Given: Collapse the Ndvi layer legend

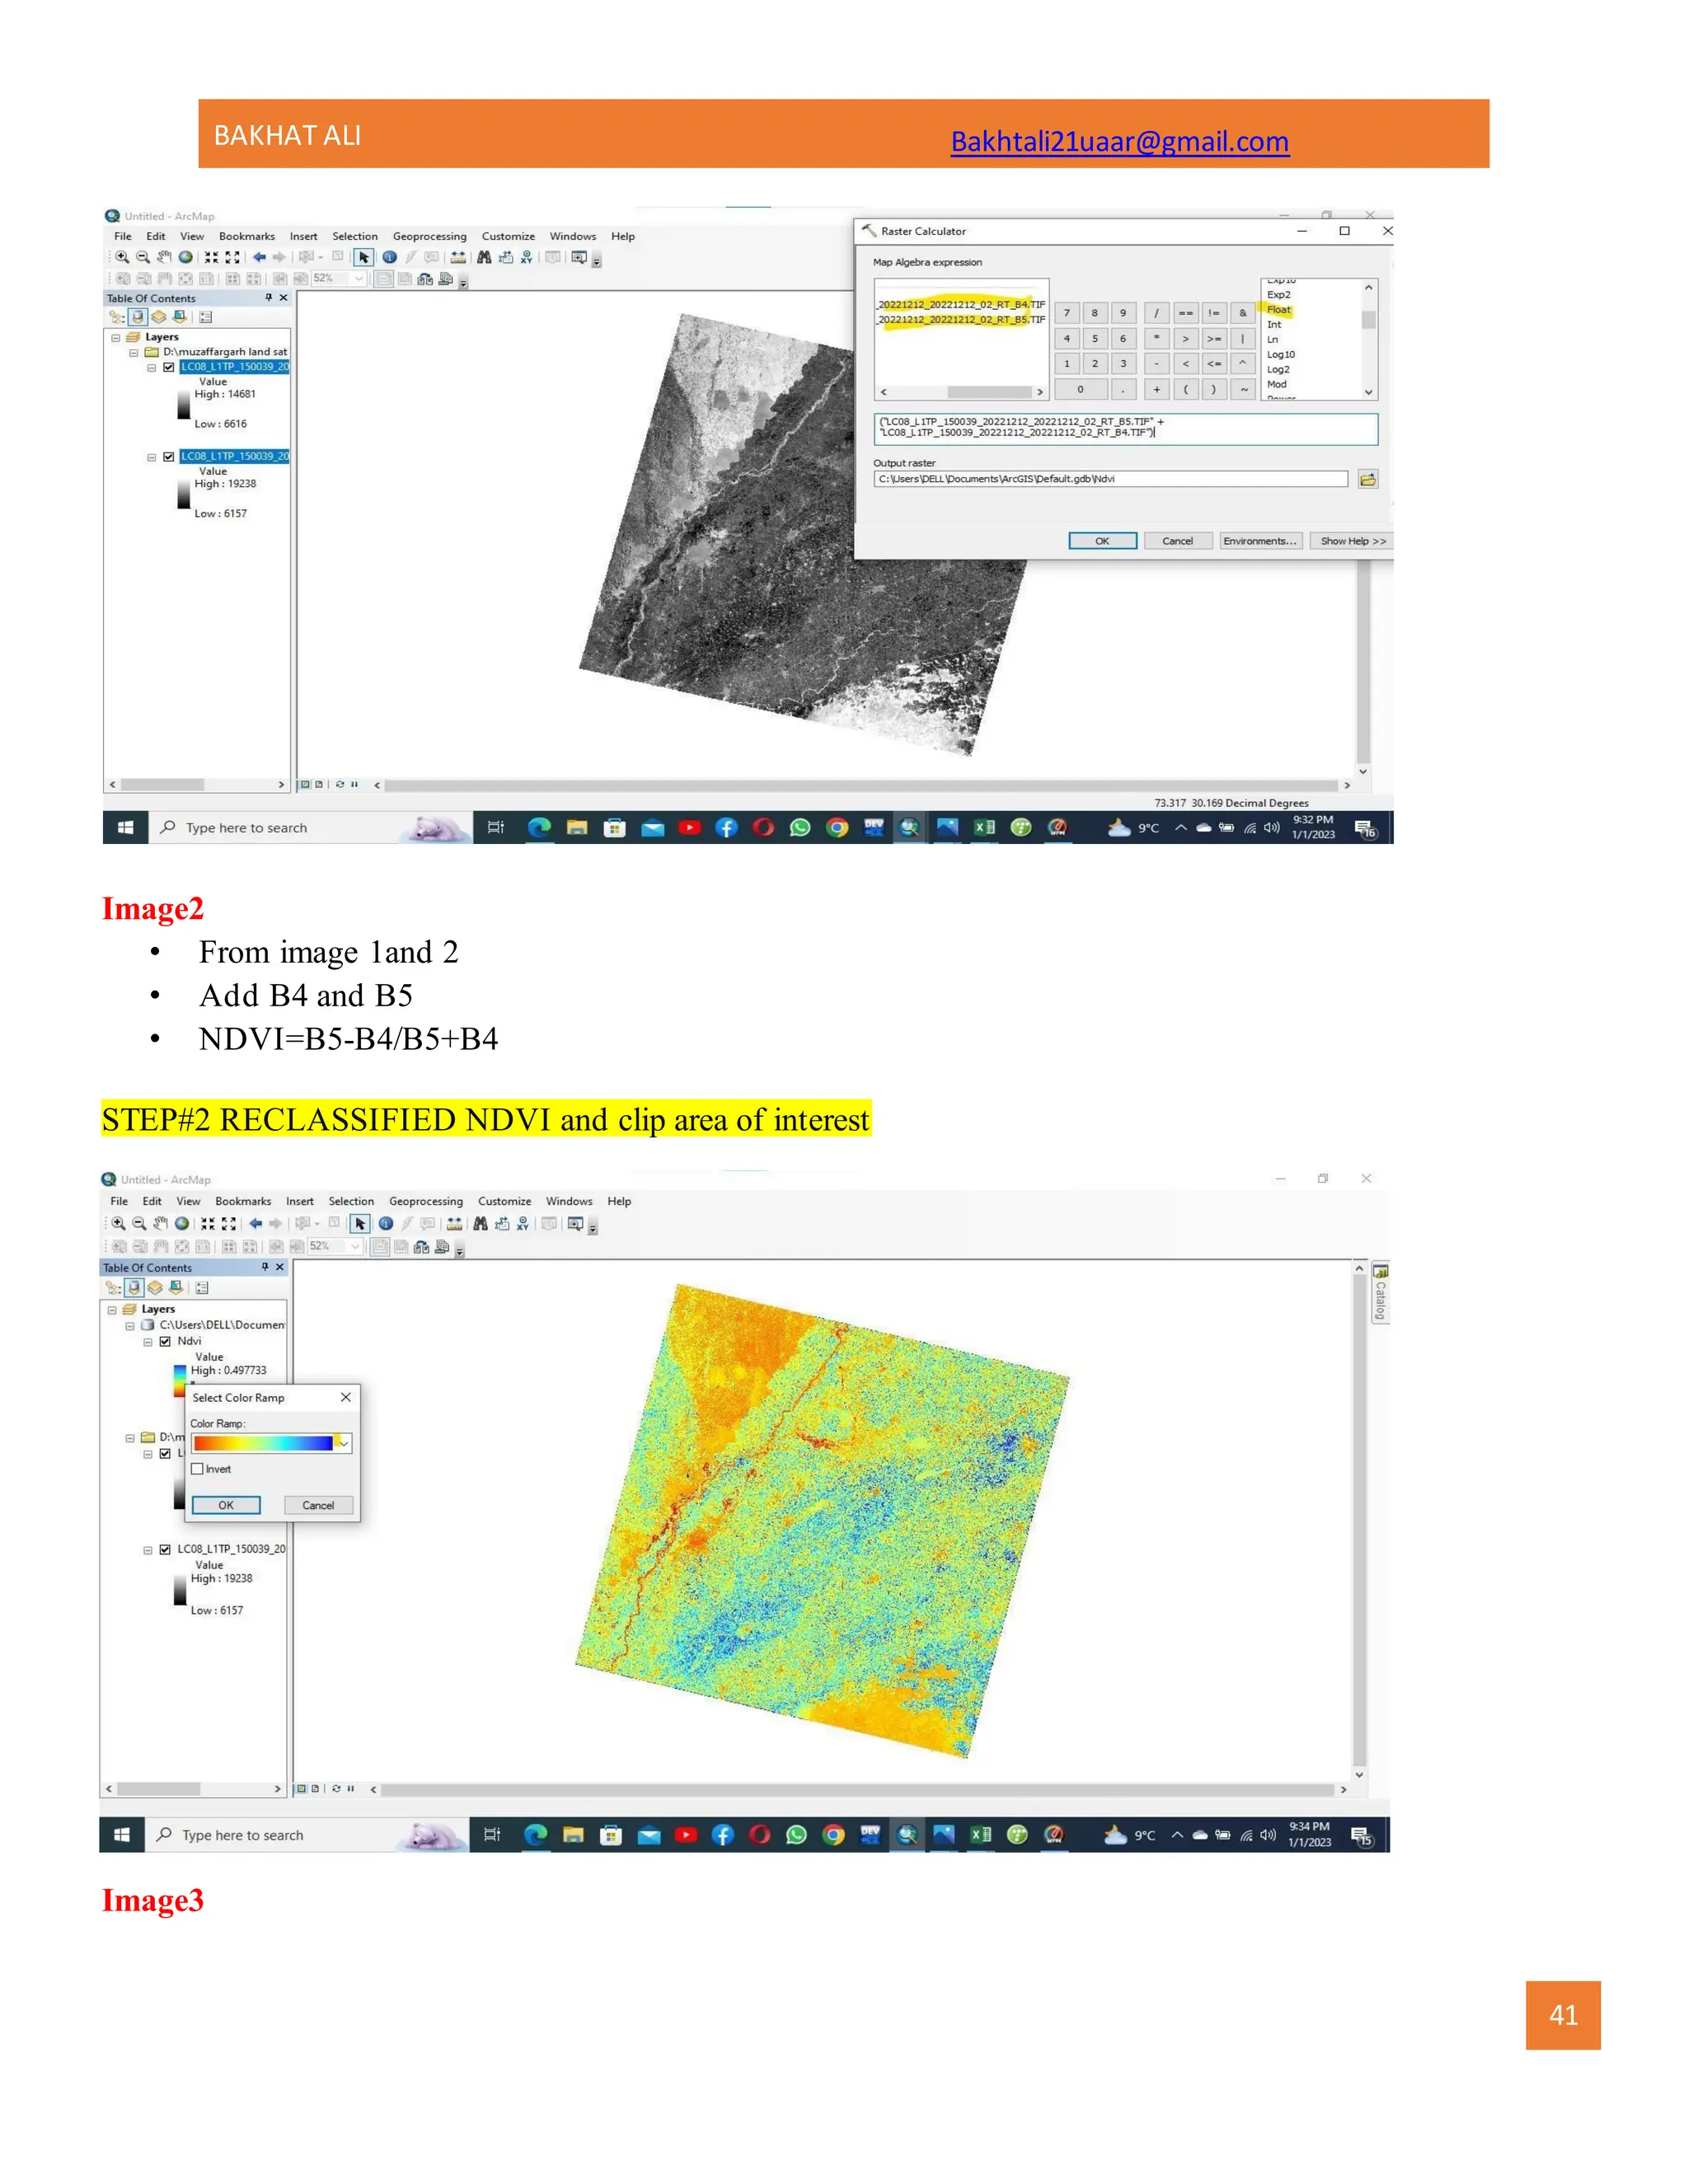Looking at the screenshot, I should pyautogui.click(x=147, y=1341).
